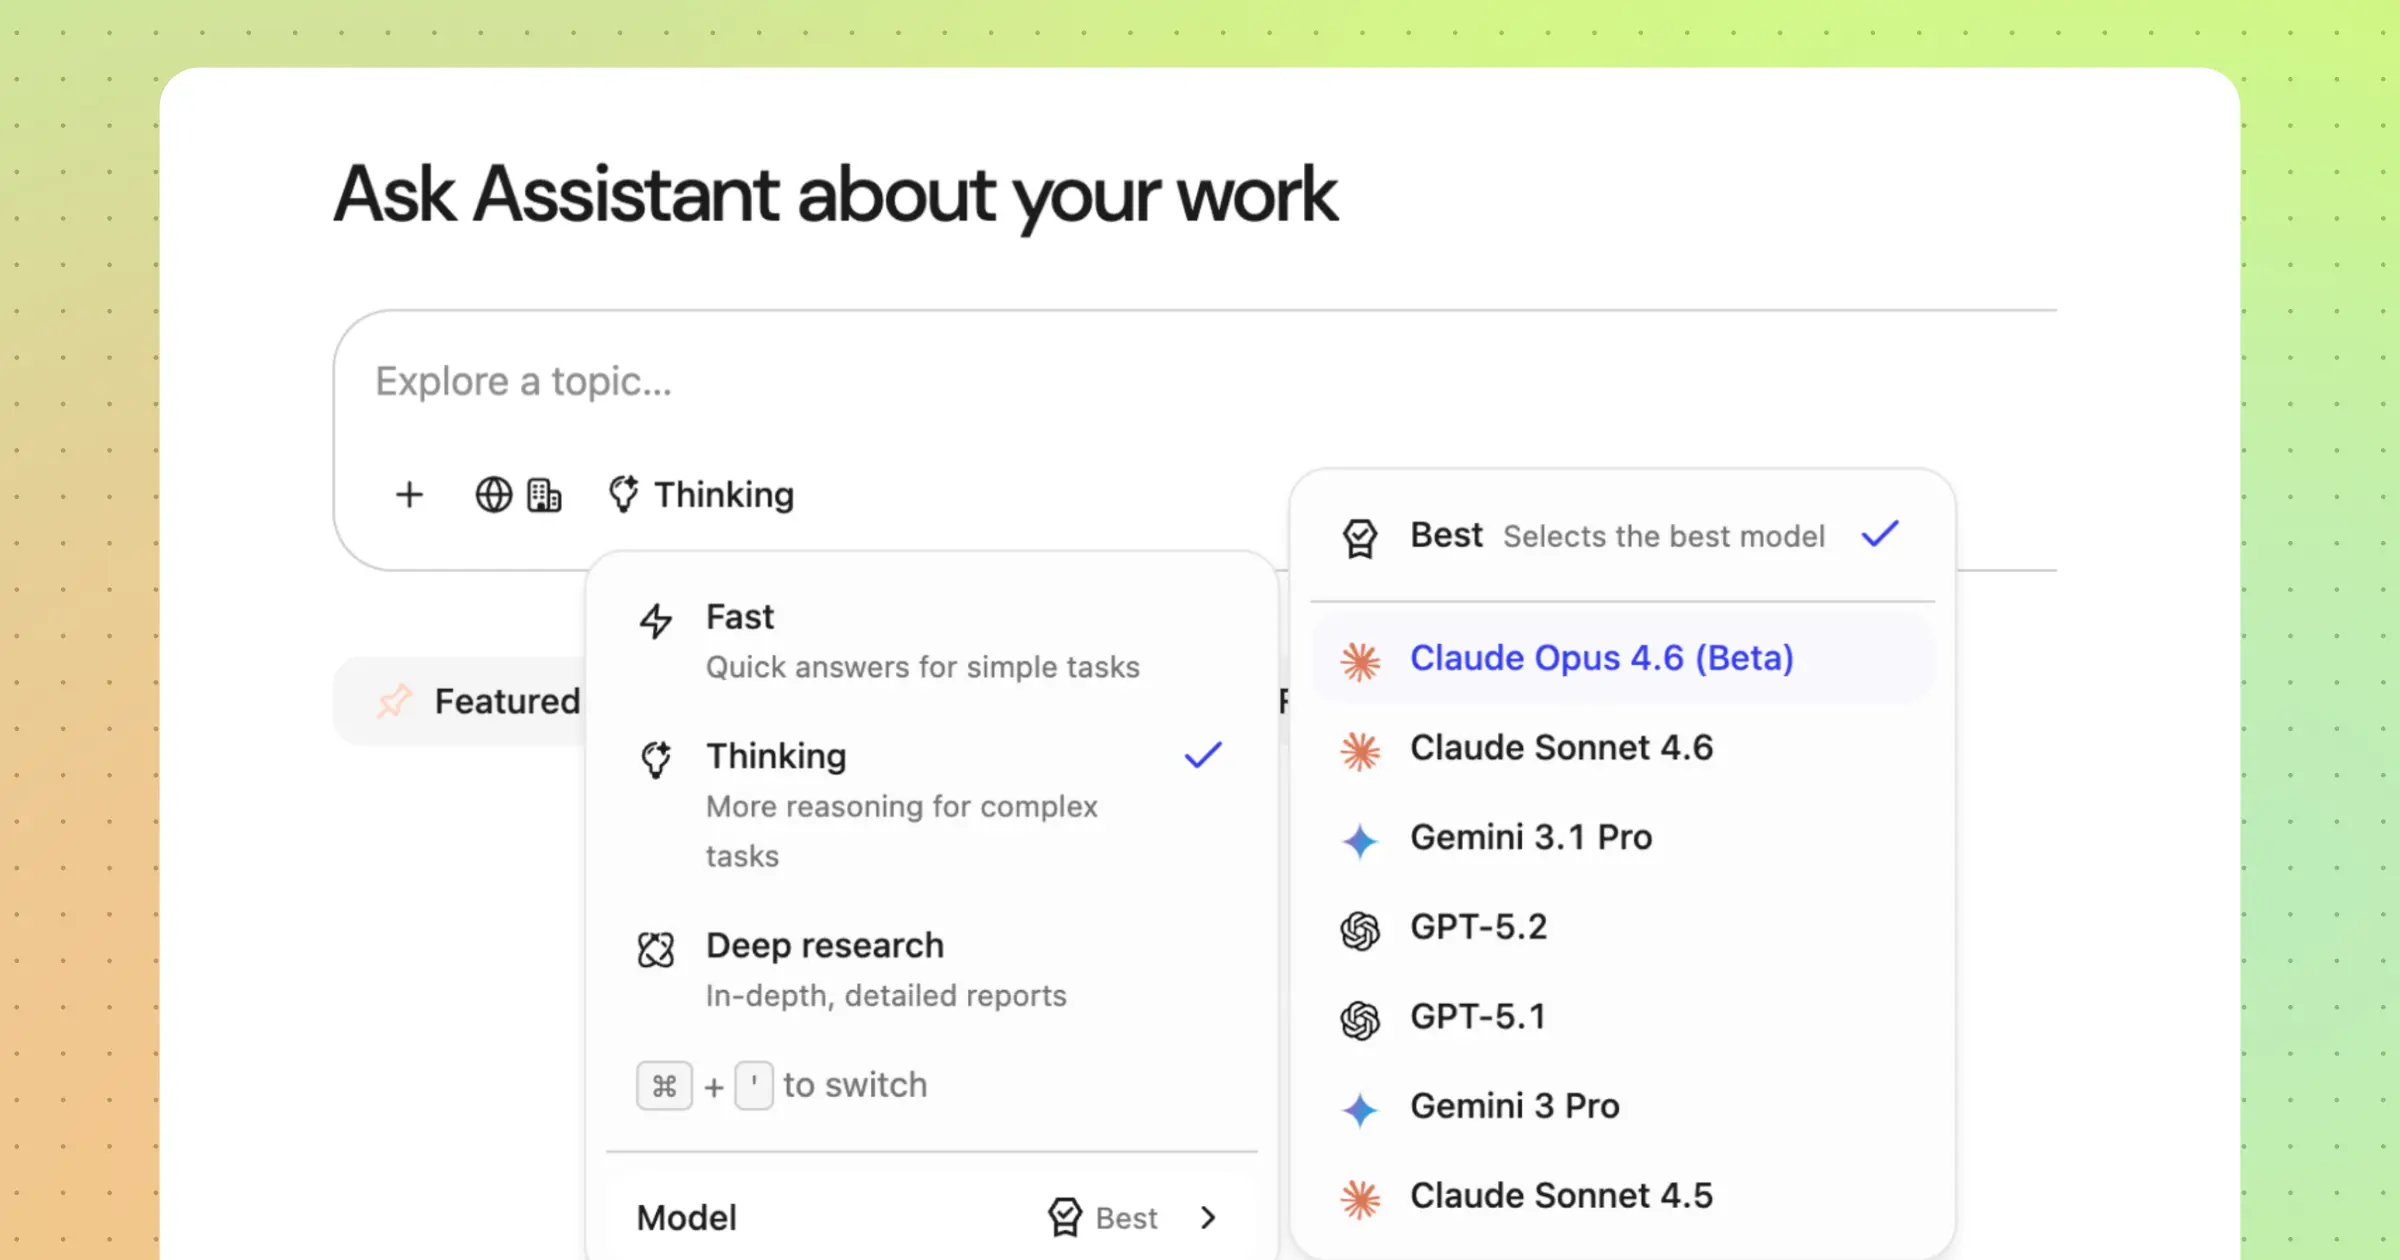
Task: Click the building workspace sources icon
Action: tap(544, 495)
